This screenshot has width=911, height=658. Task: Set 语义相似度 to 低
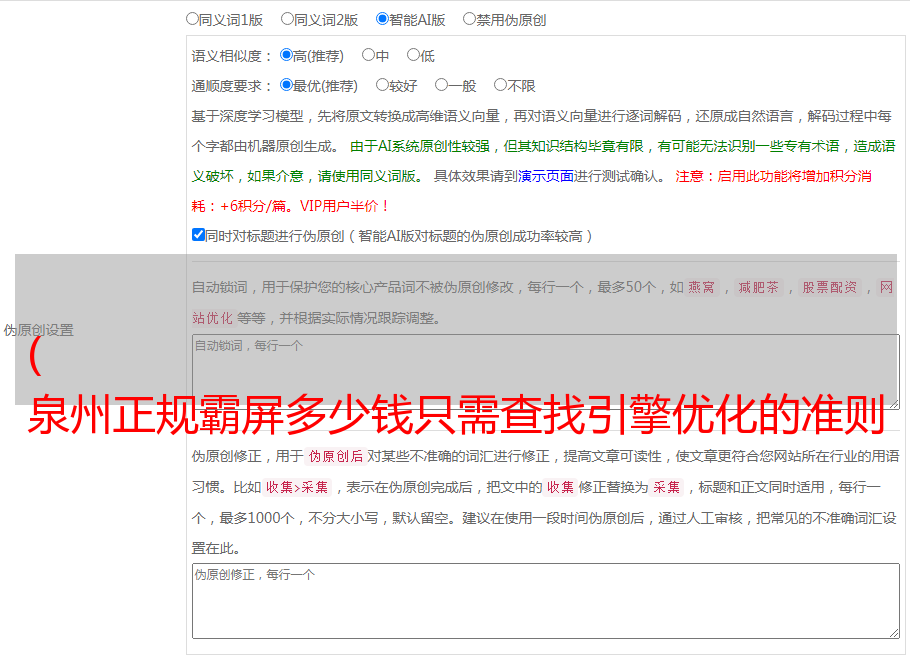[413, 55]
